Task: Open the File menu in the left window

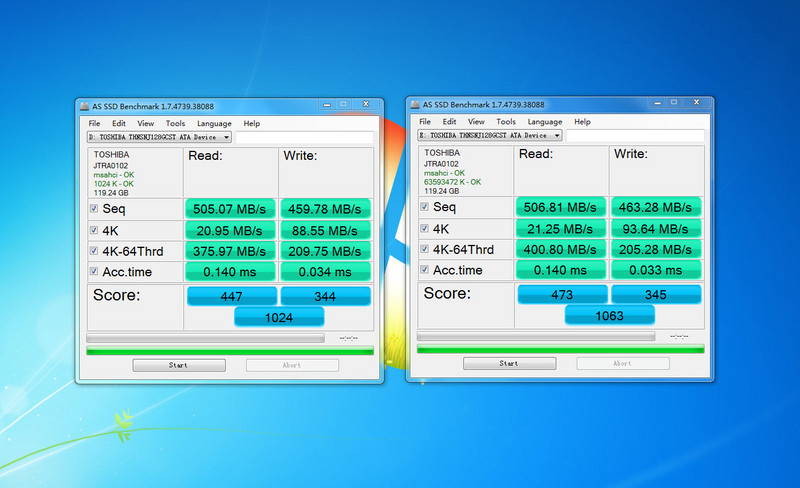Action: click(x=94, y=124)
